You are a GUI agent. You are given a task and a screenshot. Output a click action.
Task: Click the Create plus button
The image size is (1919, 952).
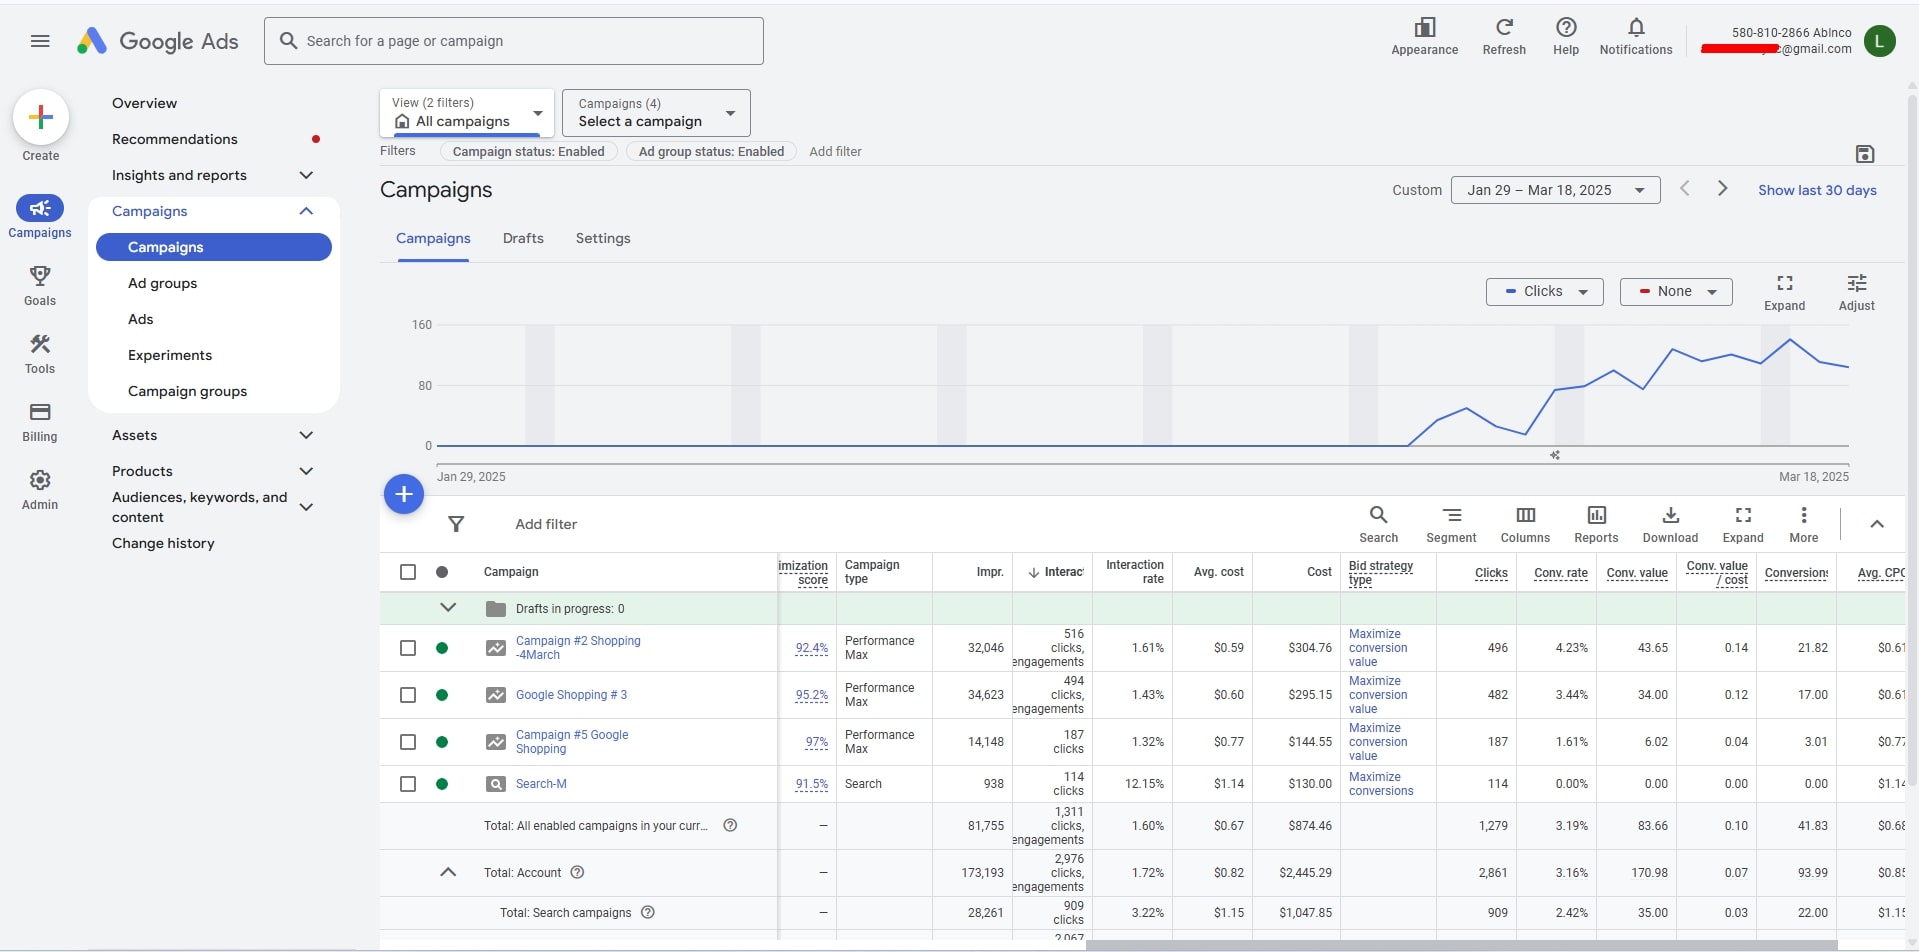click(x=41, y=117)
